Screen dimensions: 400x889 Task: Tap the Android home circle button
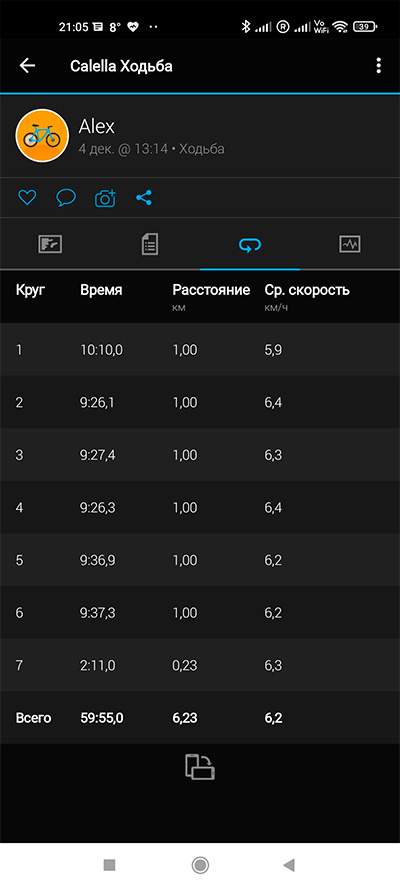(x=200, y=865)
